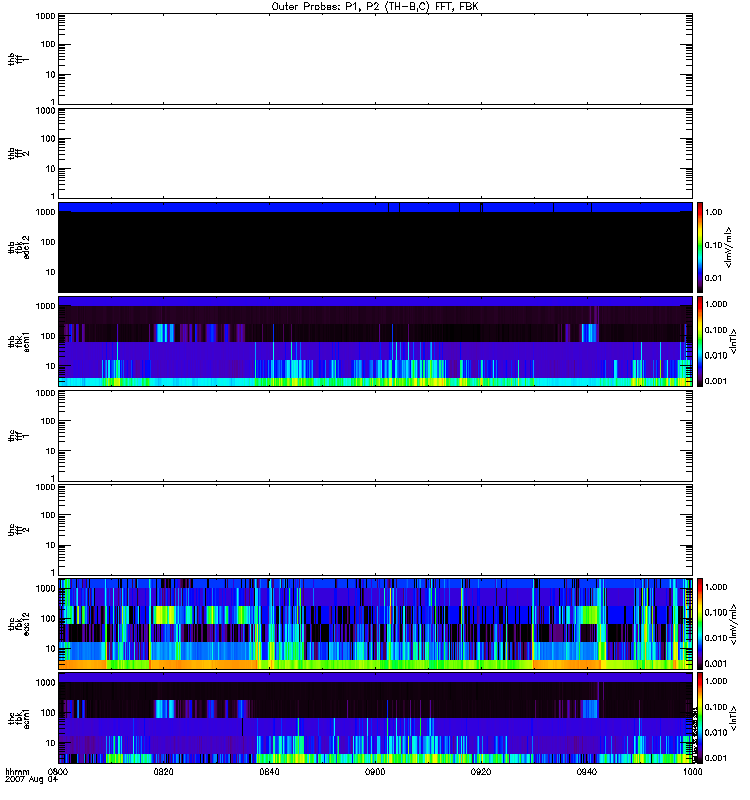
Task: Click the 'thb fbk scm1' y-axis title
Action: pyautogui.click(x=19, y=341)
